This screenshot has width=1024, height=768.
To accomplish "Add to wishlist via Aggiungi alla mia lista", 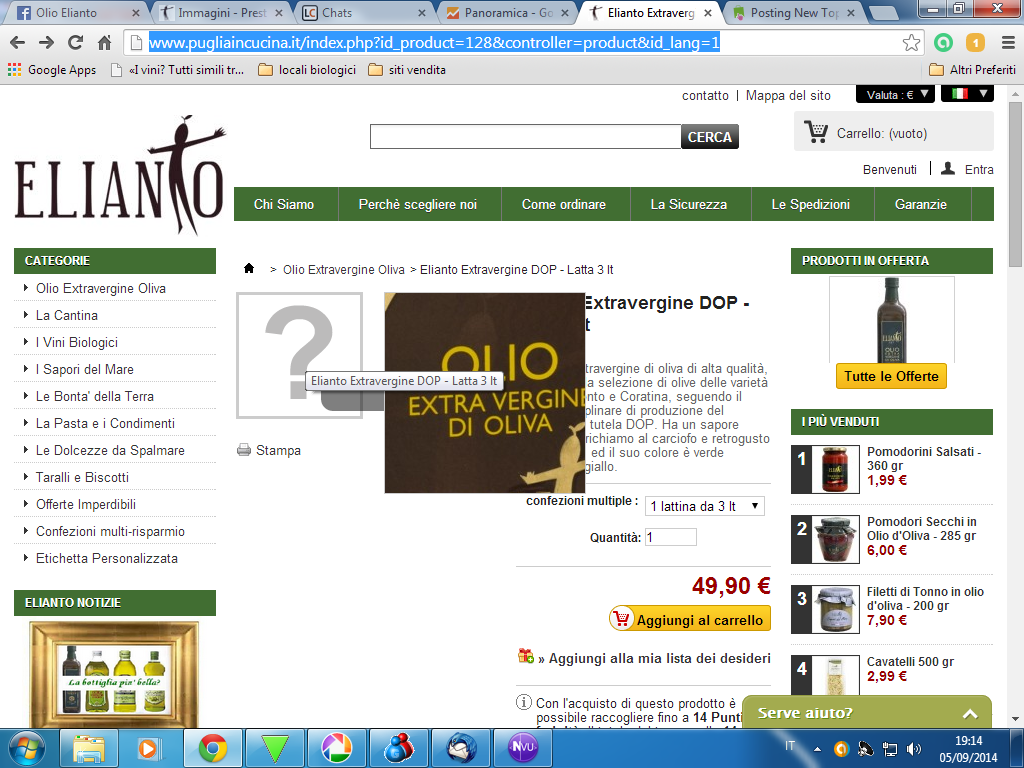I will pyautogui.click(x=653, y=658).
